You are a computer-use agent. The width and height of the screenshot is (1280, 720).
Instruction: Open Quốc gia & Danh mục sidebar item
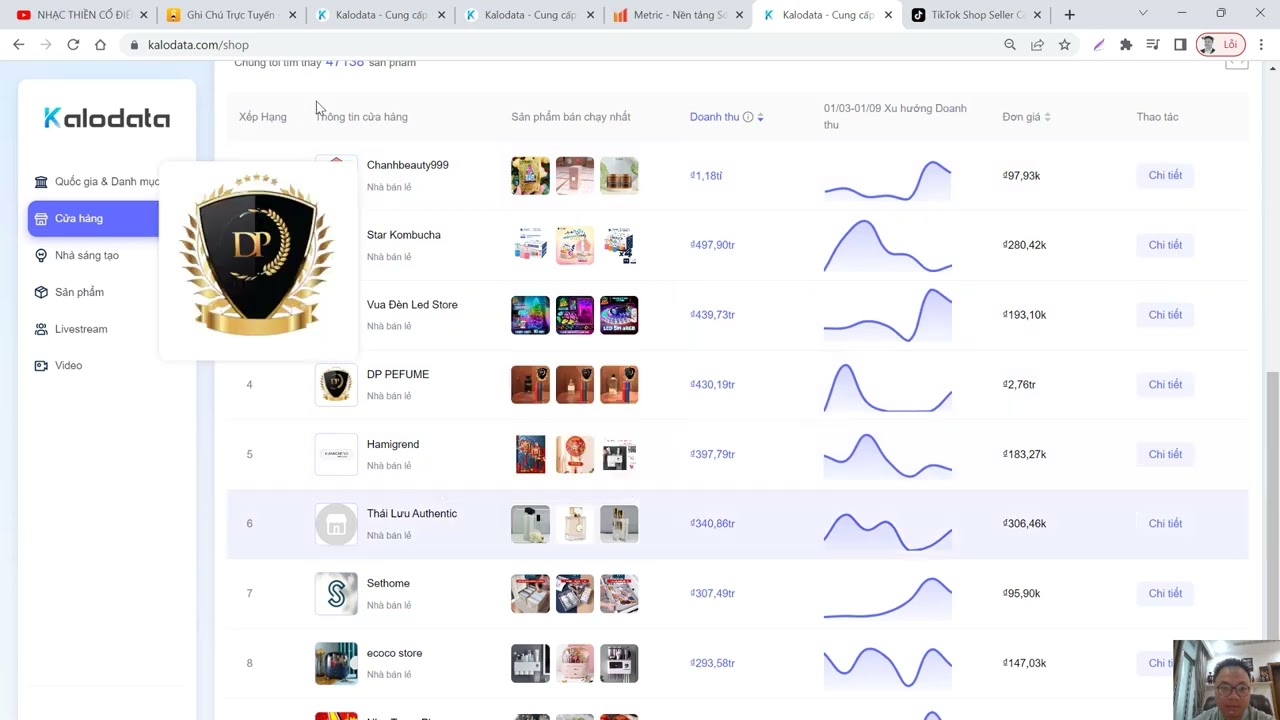pos(96,181)
